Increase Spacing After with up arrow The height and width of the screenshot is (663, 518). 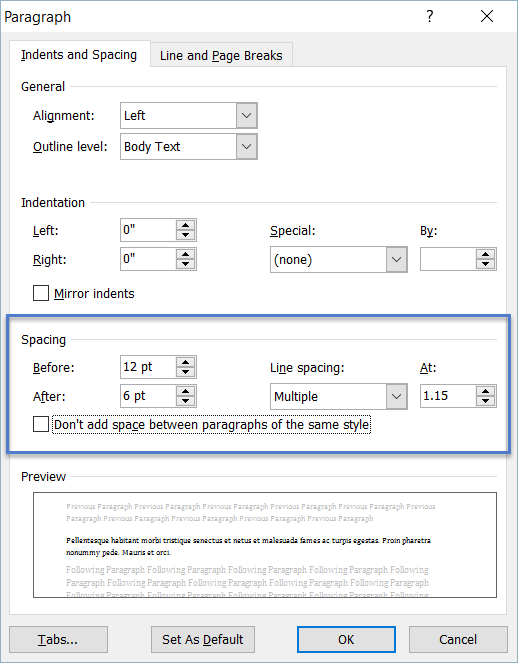(186, 391)
